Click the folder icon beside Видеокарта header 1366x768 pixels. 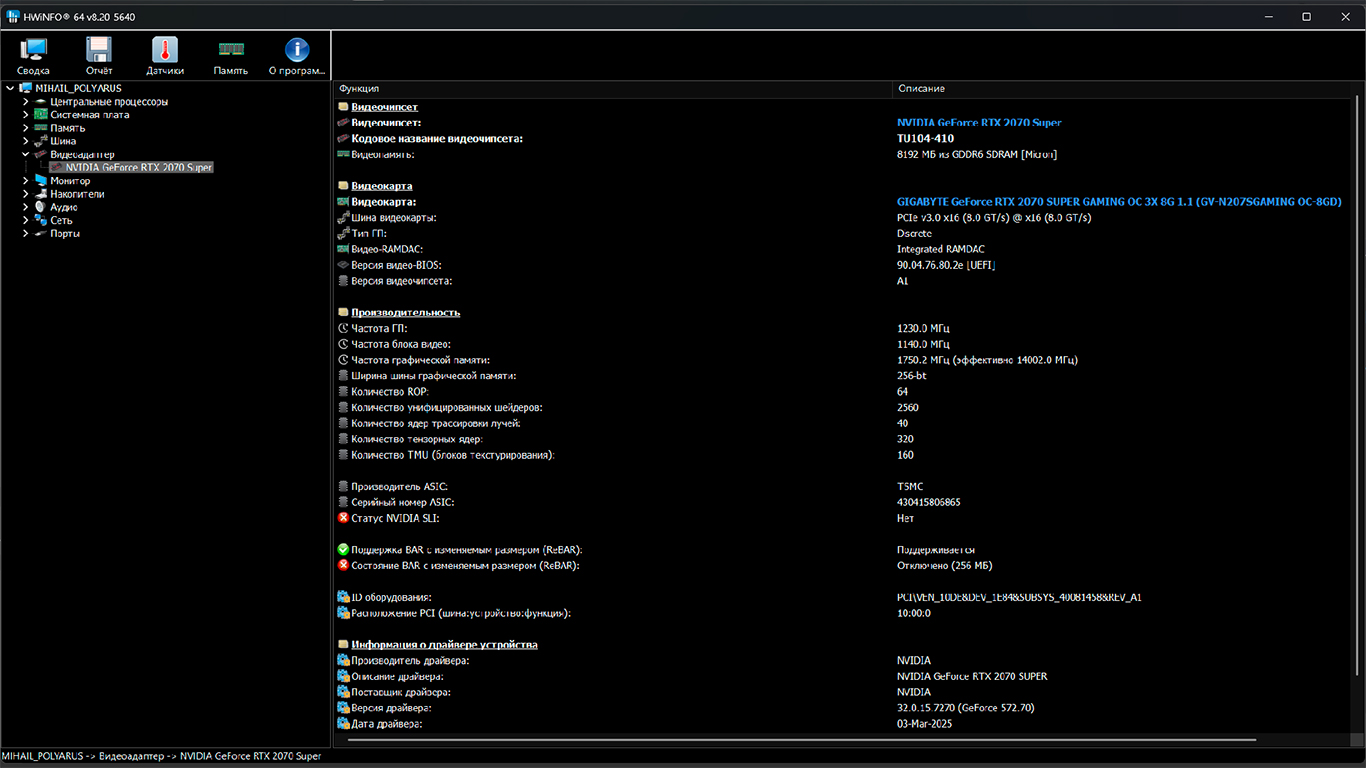click(343, 186)
